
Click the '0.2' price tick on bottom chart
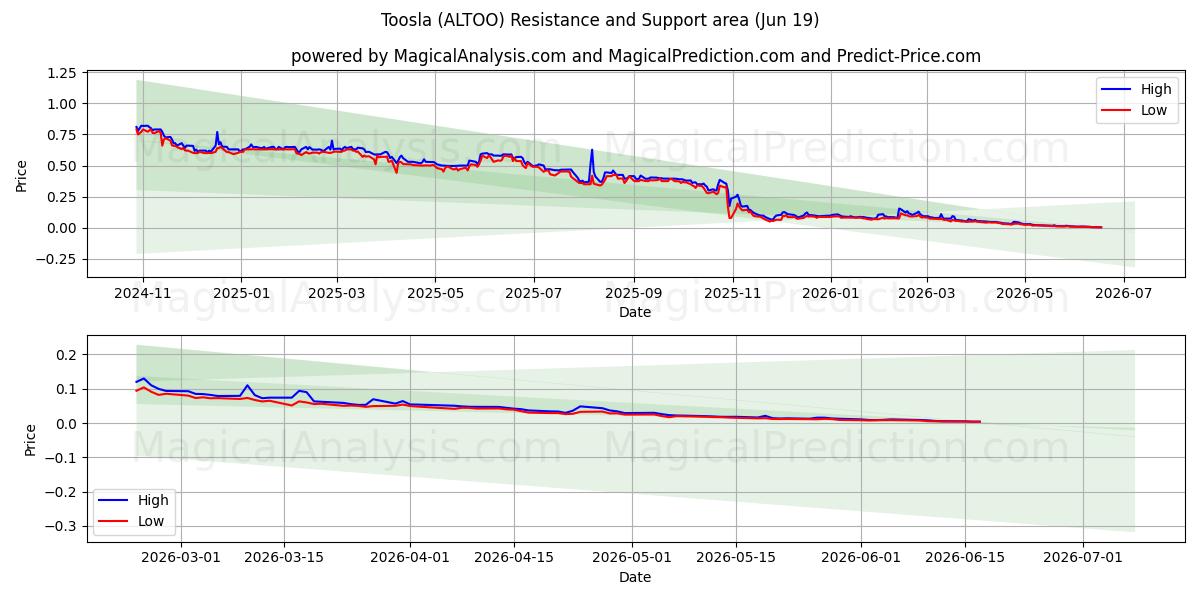click(x=67, y=356)
